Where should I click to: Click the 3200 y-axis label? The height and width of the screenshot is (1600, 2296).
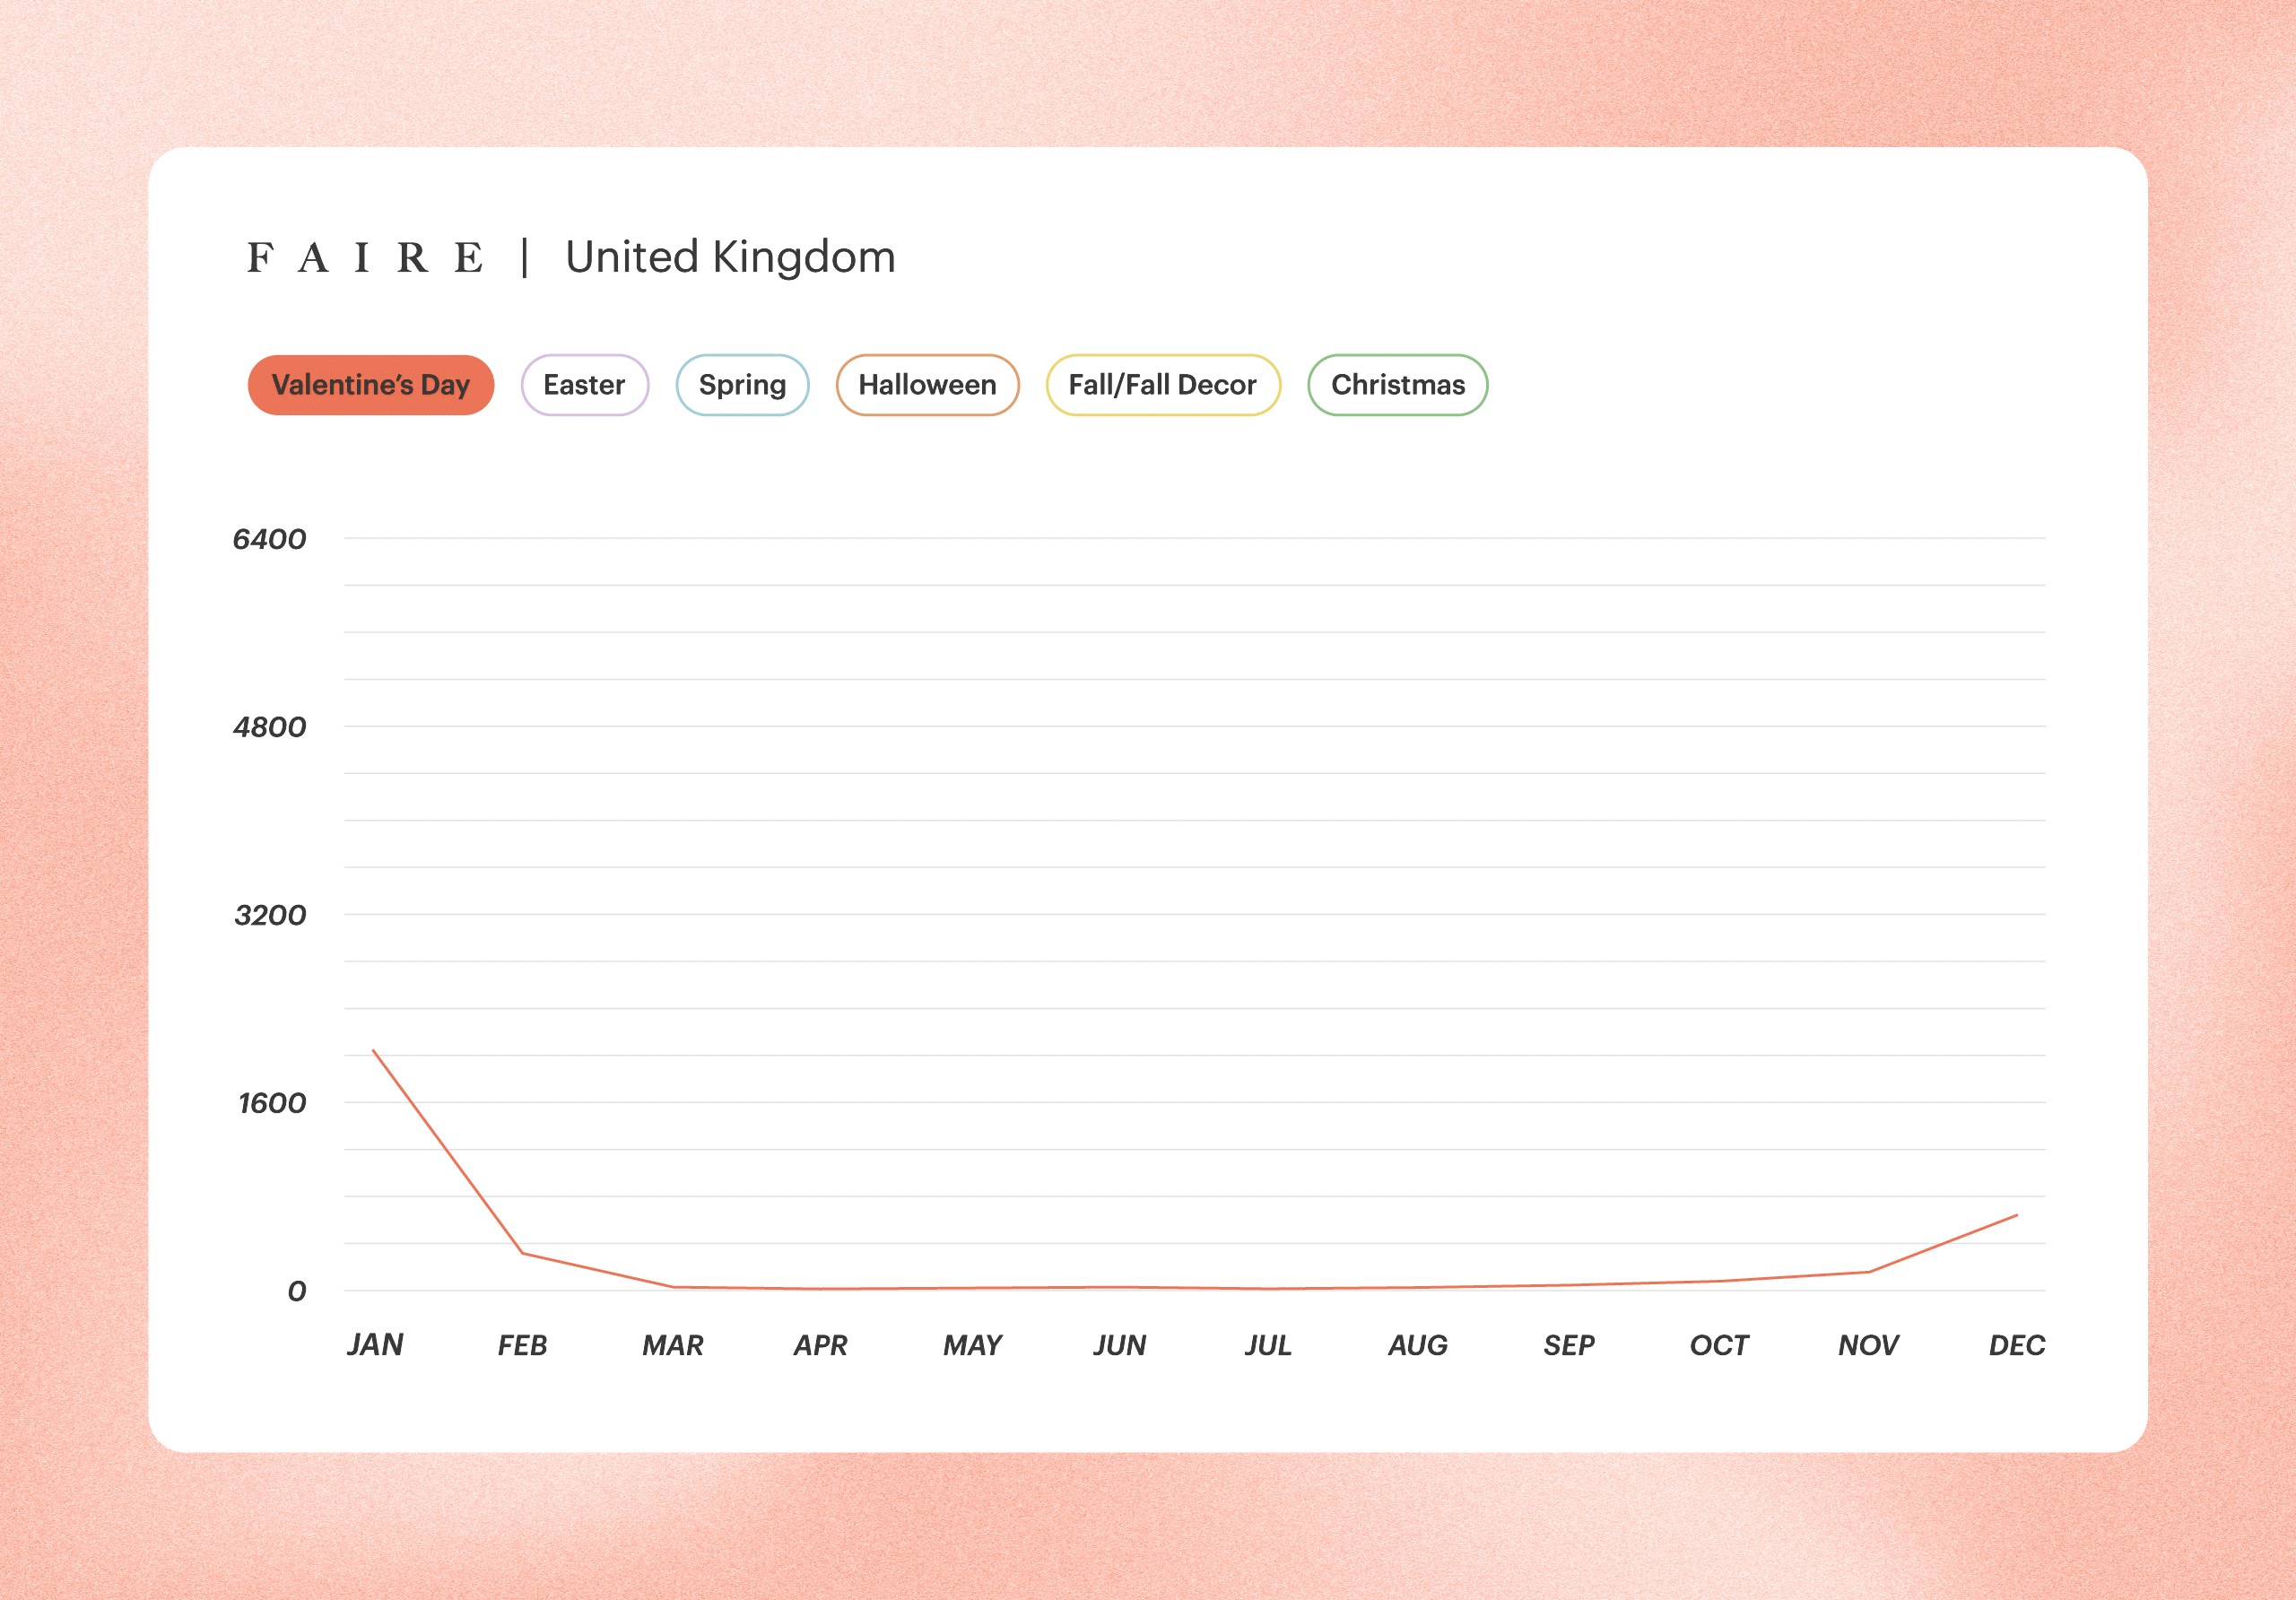270,915
